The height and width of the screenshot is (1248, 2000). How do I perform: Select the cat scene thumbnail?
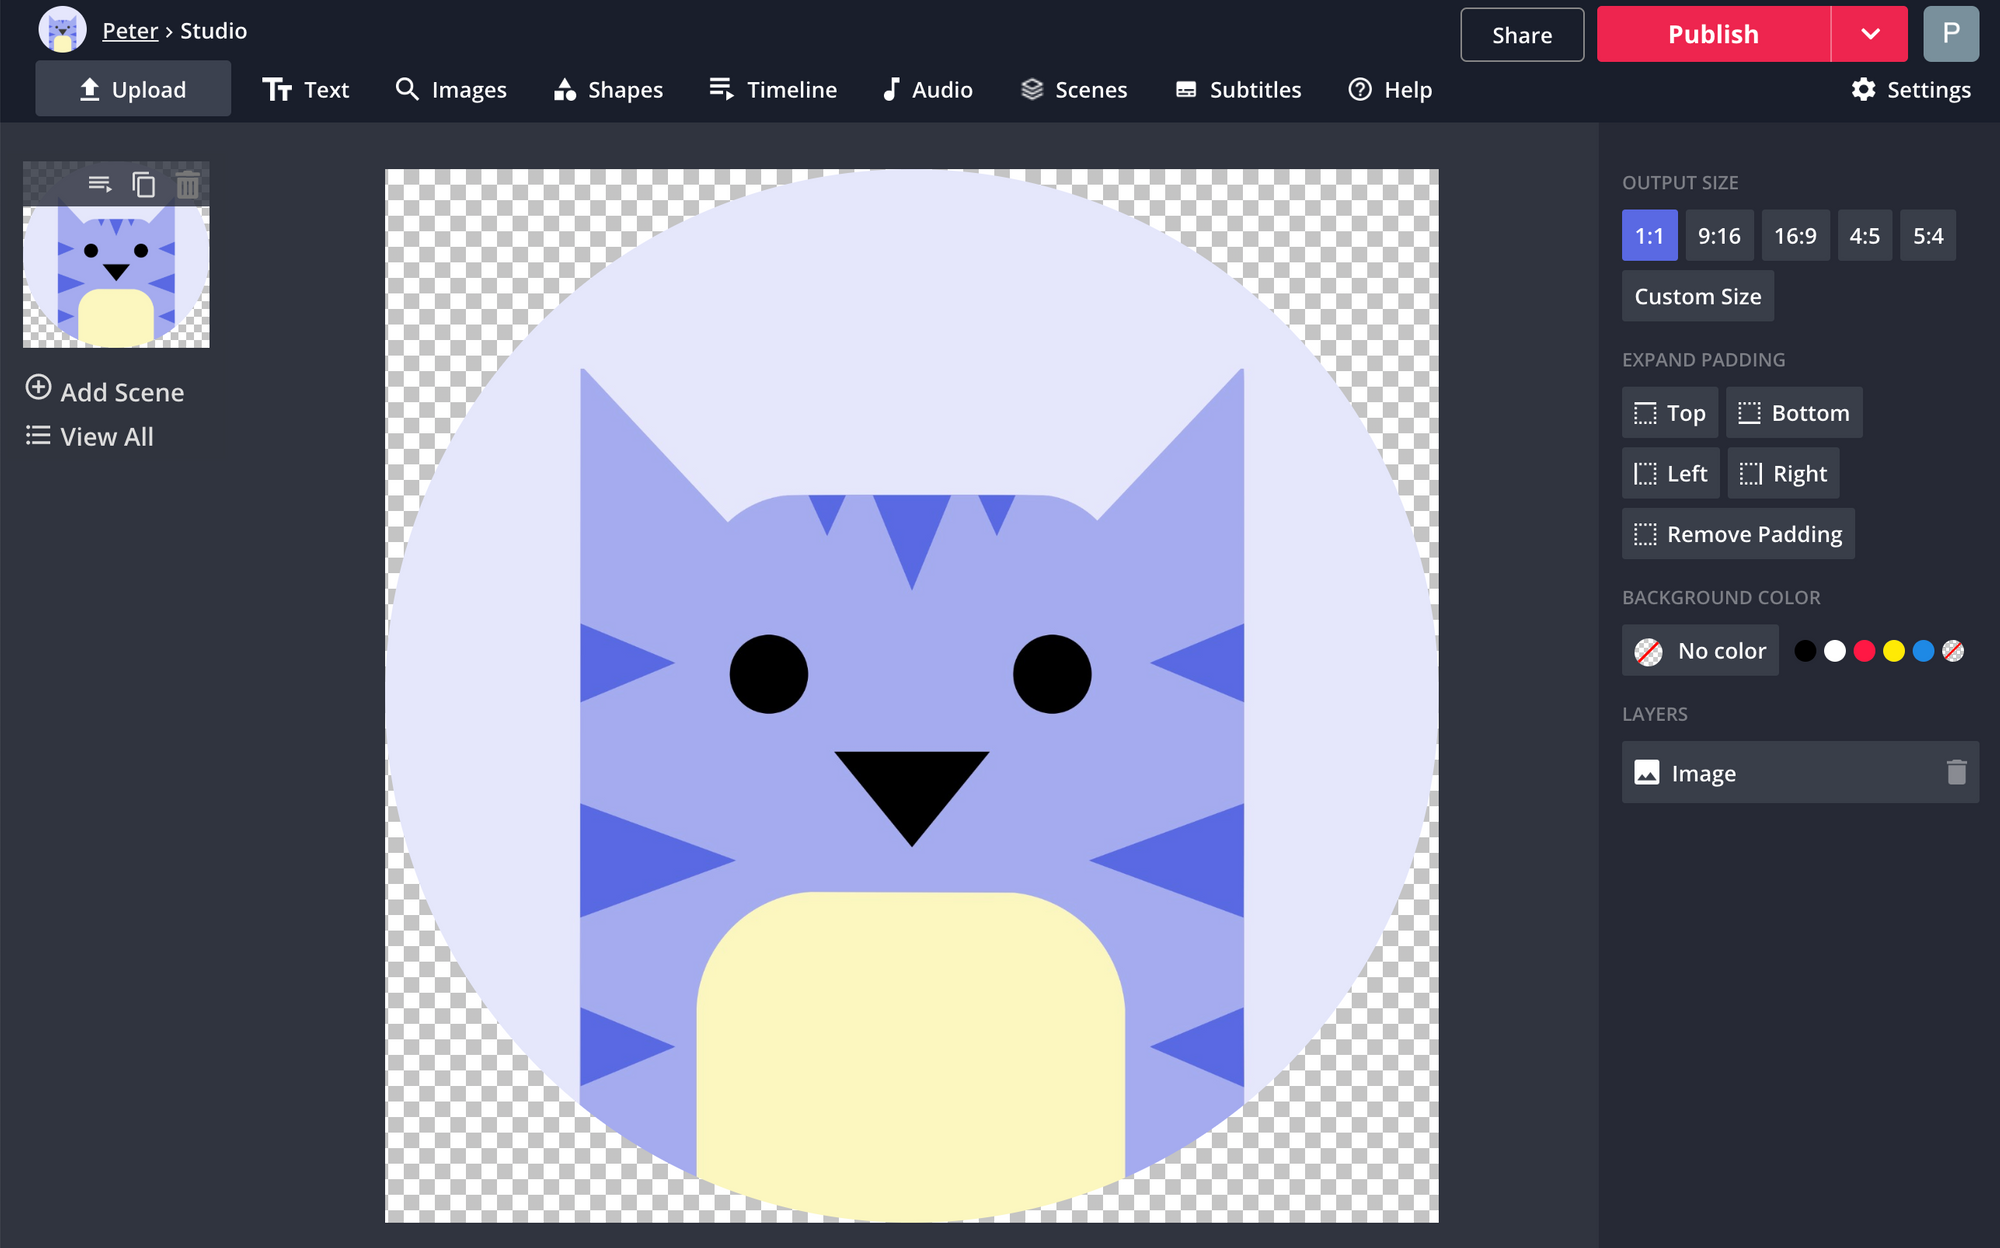pos(116,275)
